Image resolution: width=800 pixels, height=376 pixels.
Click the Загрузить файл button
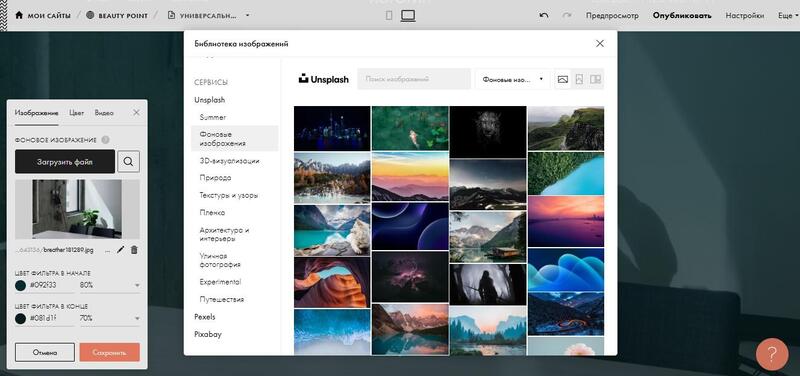pyautogui.click(x=65, y=162)
